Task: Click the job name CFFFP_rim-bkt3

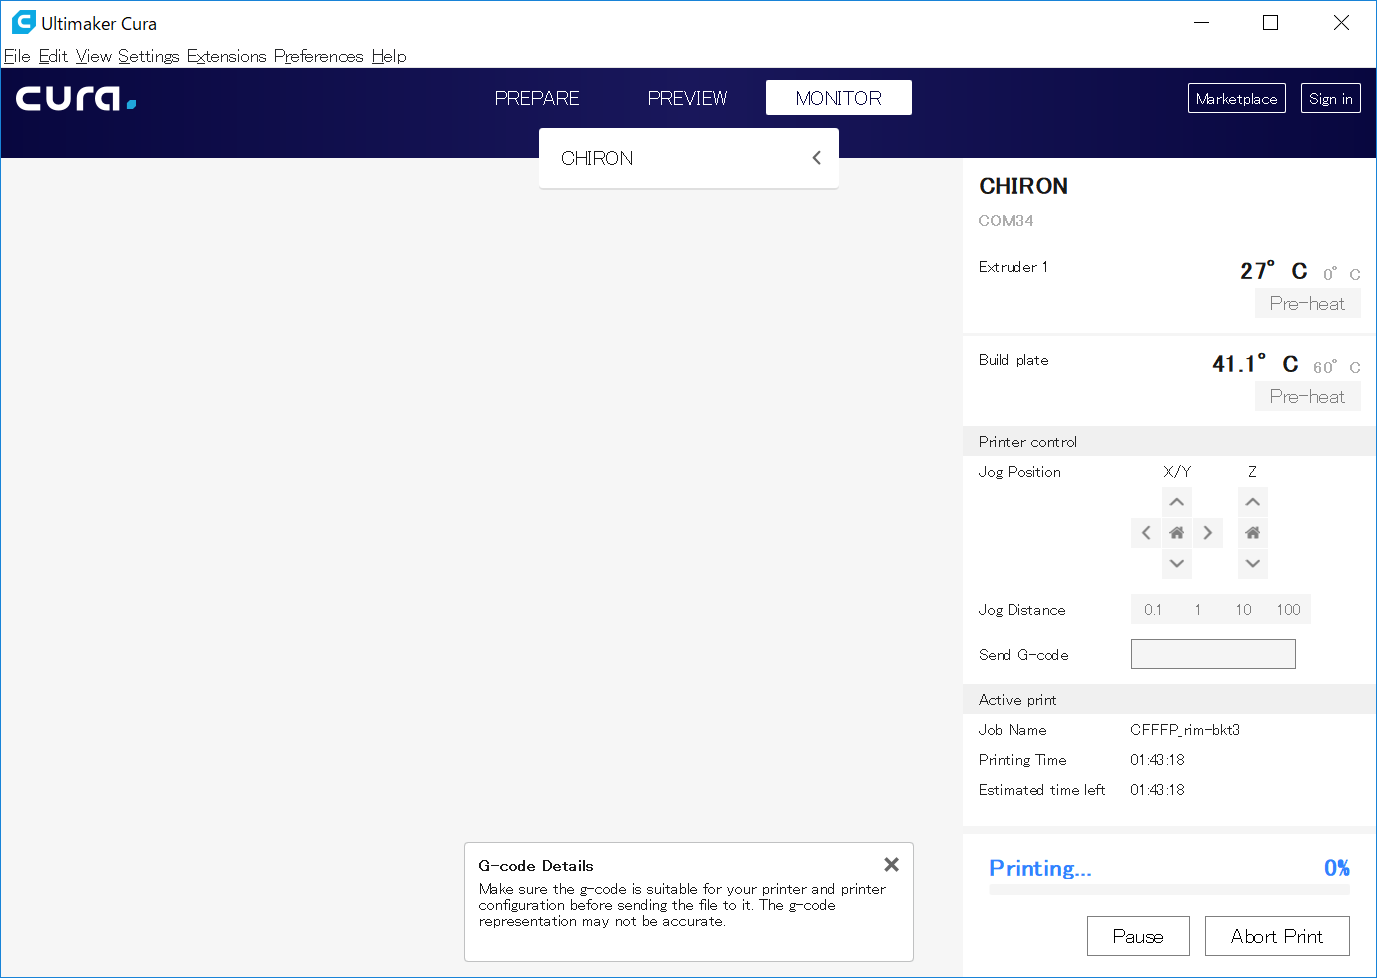Action: (x=1185, y=730)
